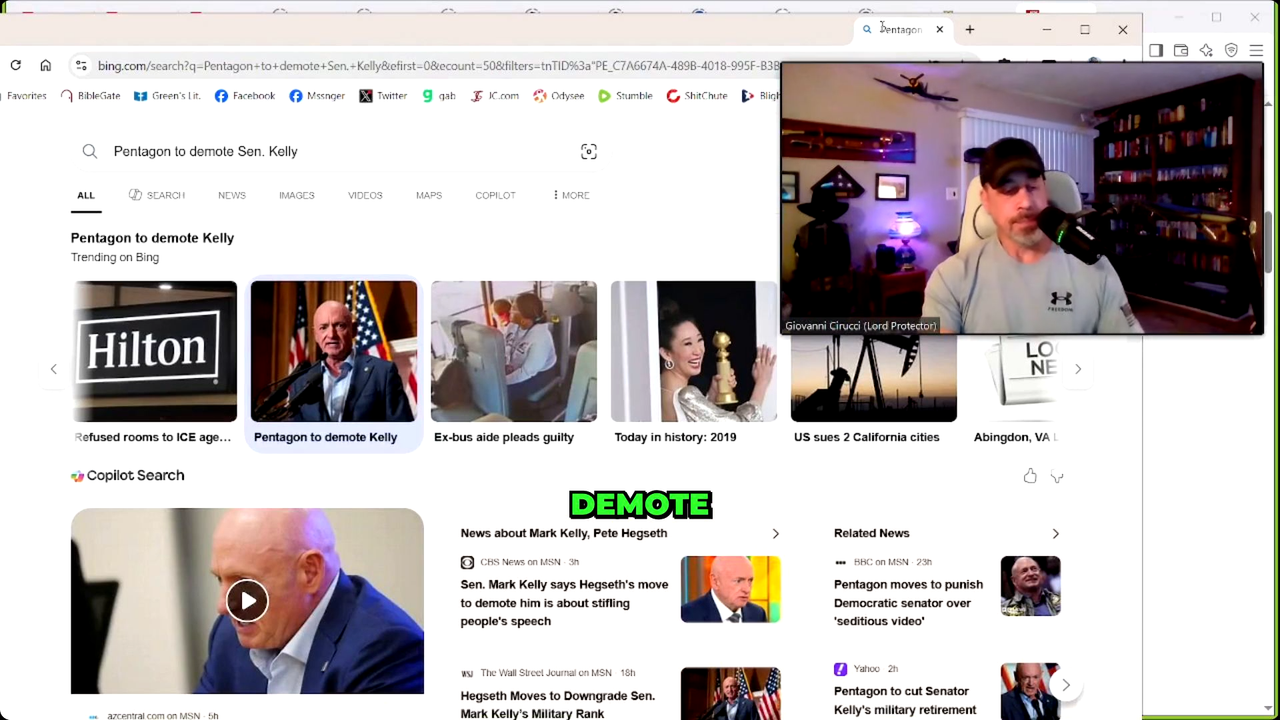Screen dimensions: 1280x720
Task: Open CBS article about Kelly stifling speech
Action: (x=564, y=602)
